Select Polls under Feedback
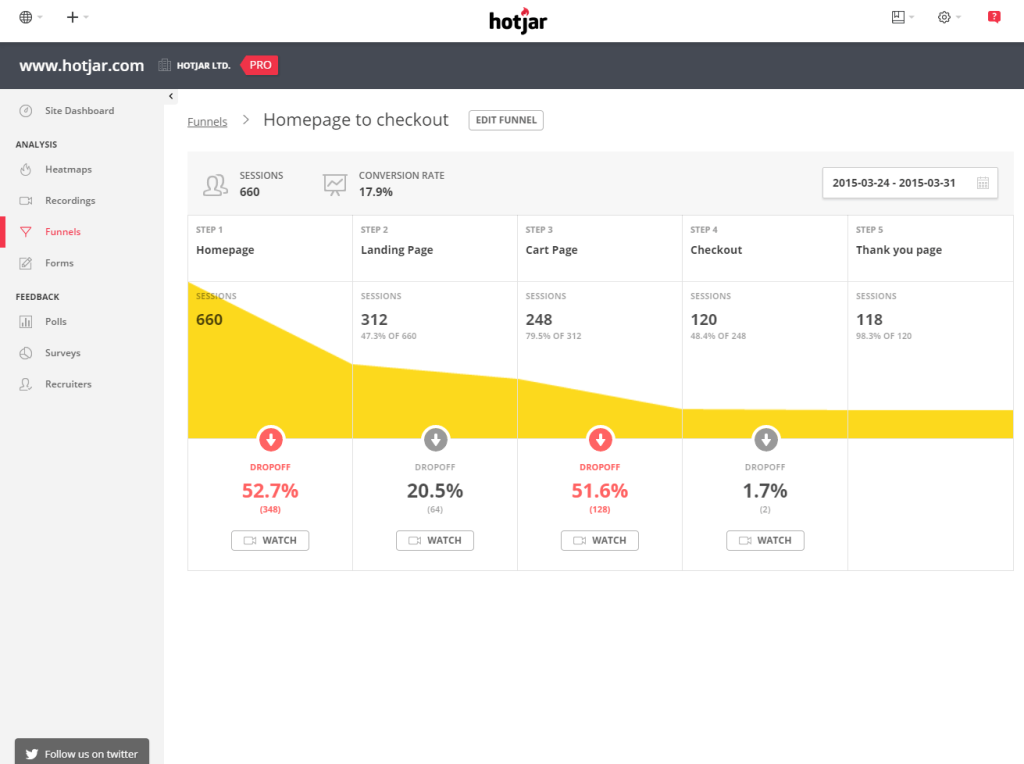This screenshot has height=764, width=1024. pyautogui.click(x=56, y=322)
